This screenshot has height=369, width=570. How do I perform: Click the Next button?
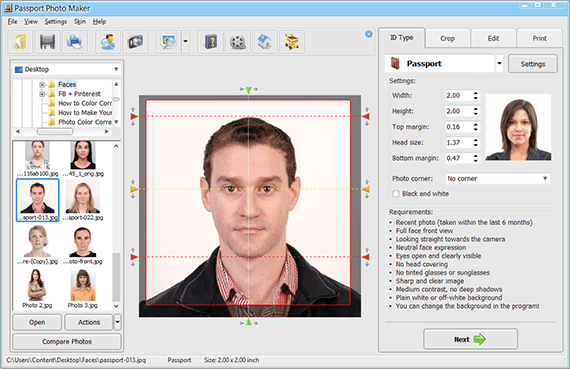(x=470, y=339)
